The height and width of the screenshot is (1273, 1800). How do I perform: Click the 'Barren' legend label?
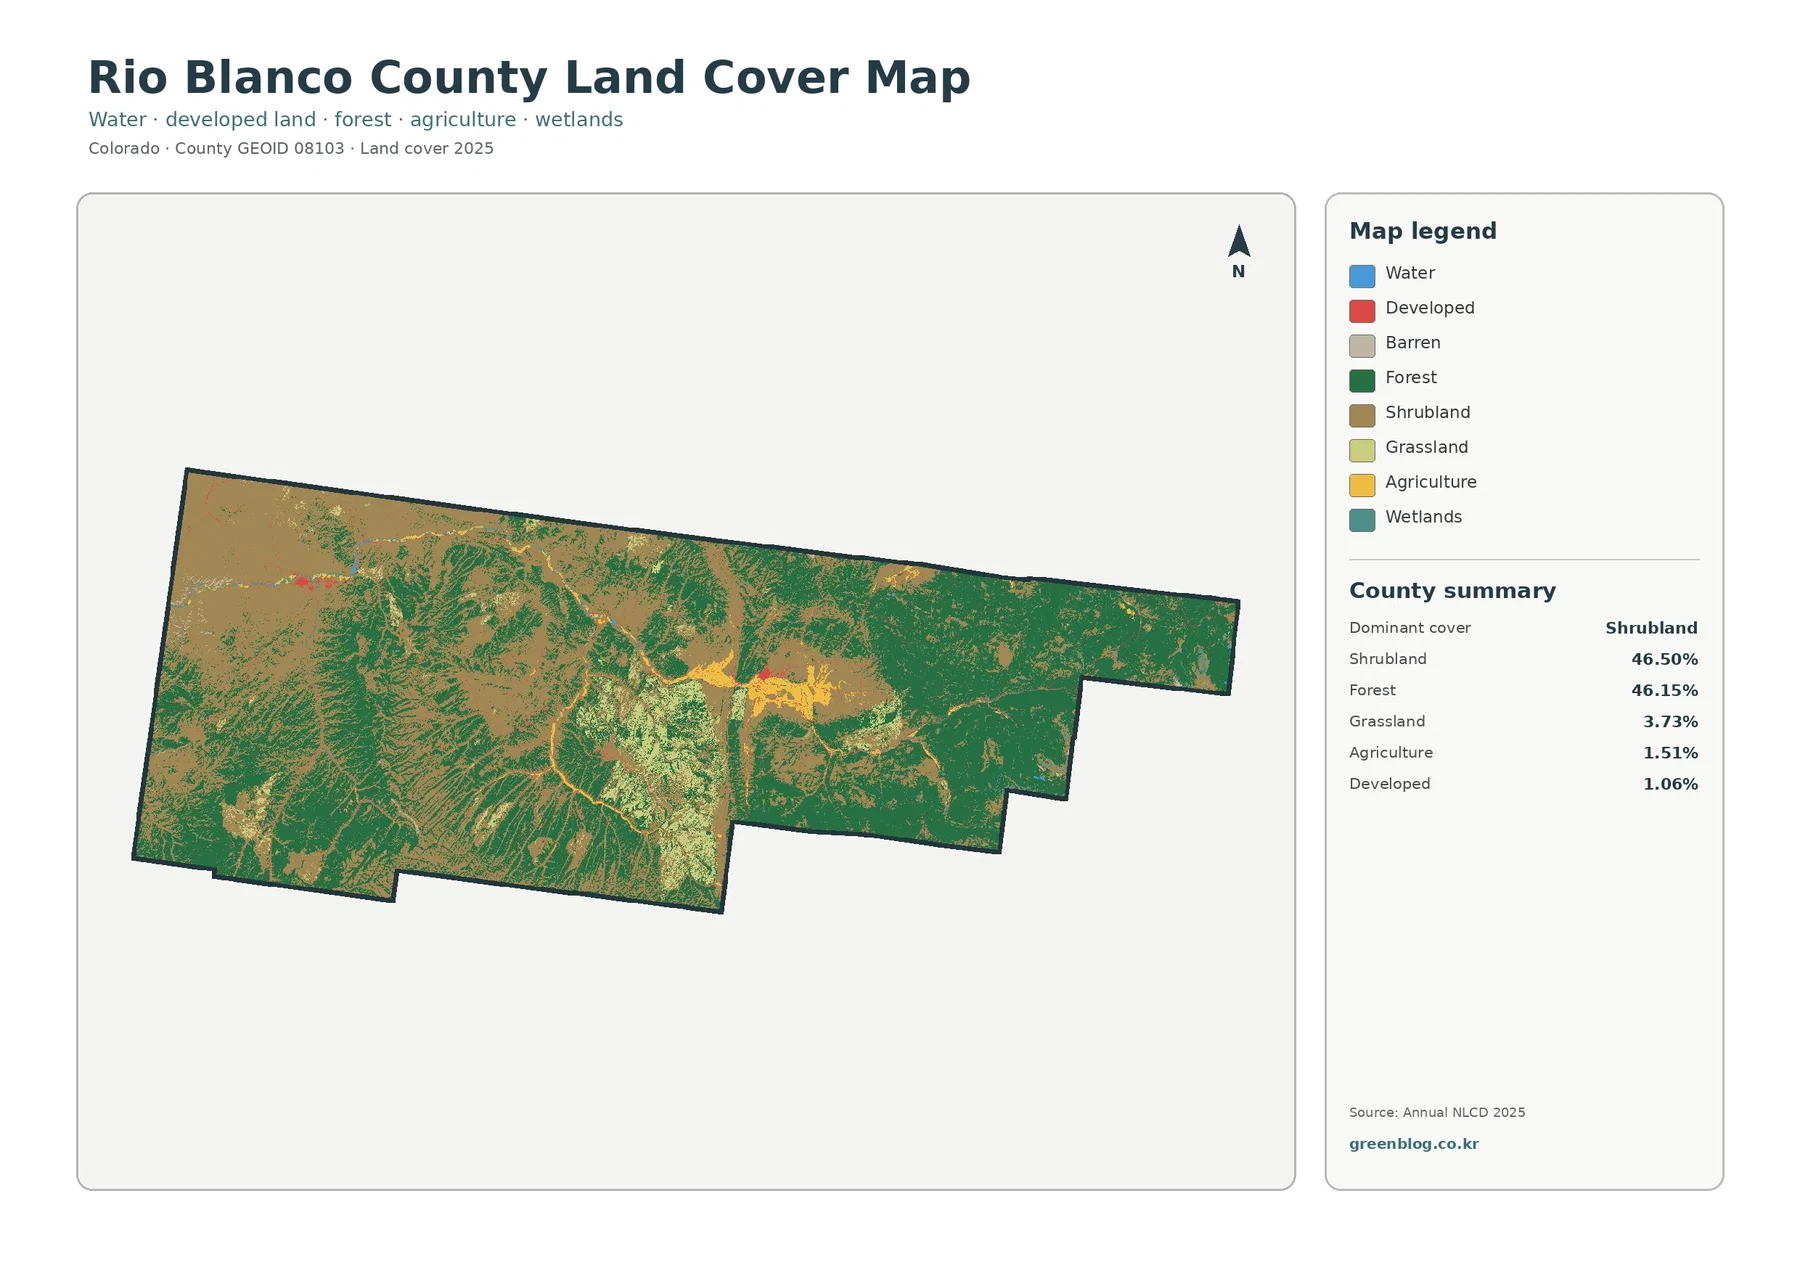pos(1413,343)
